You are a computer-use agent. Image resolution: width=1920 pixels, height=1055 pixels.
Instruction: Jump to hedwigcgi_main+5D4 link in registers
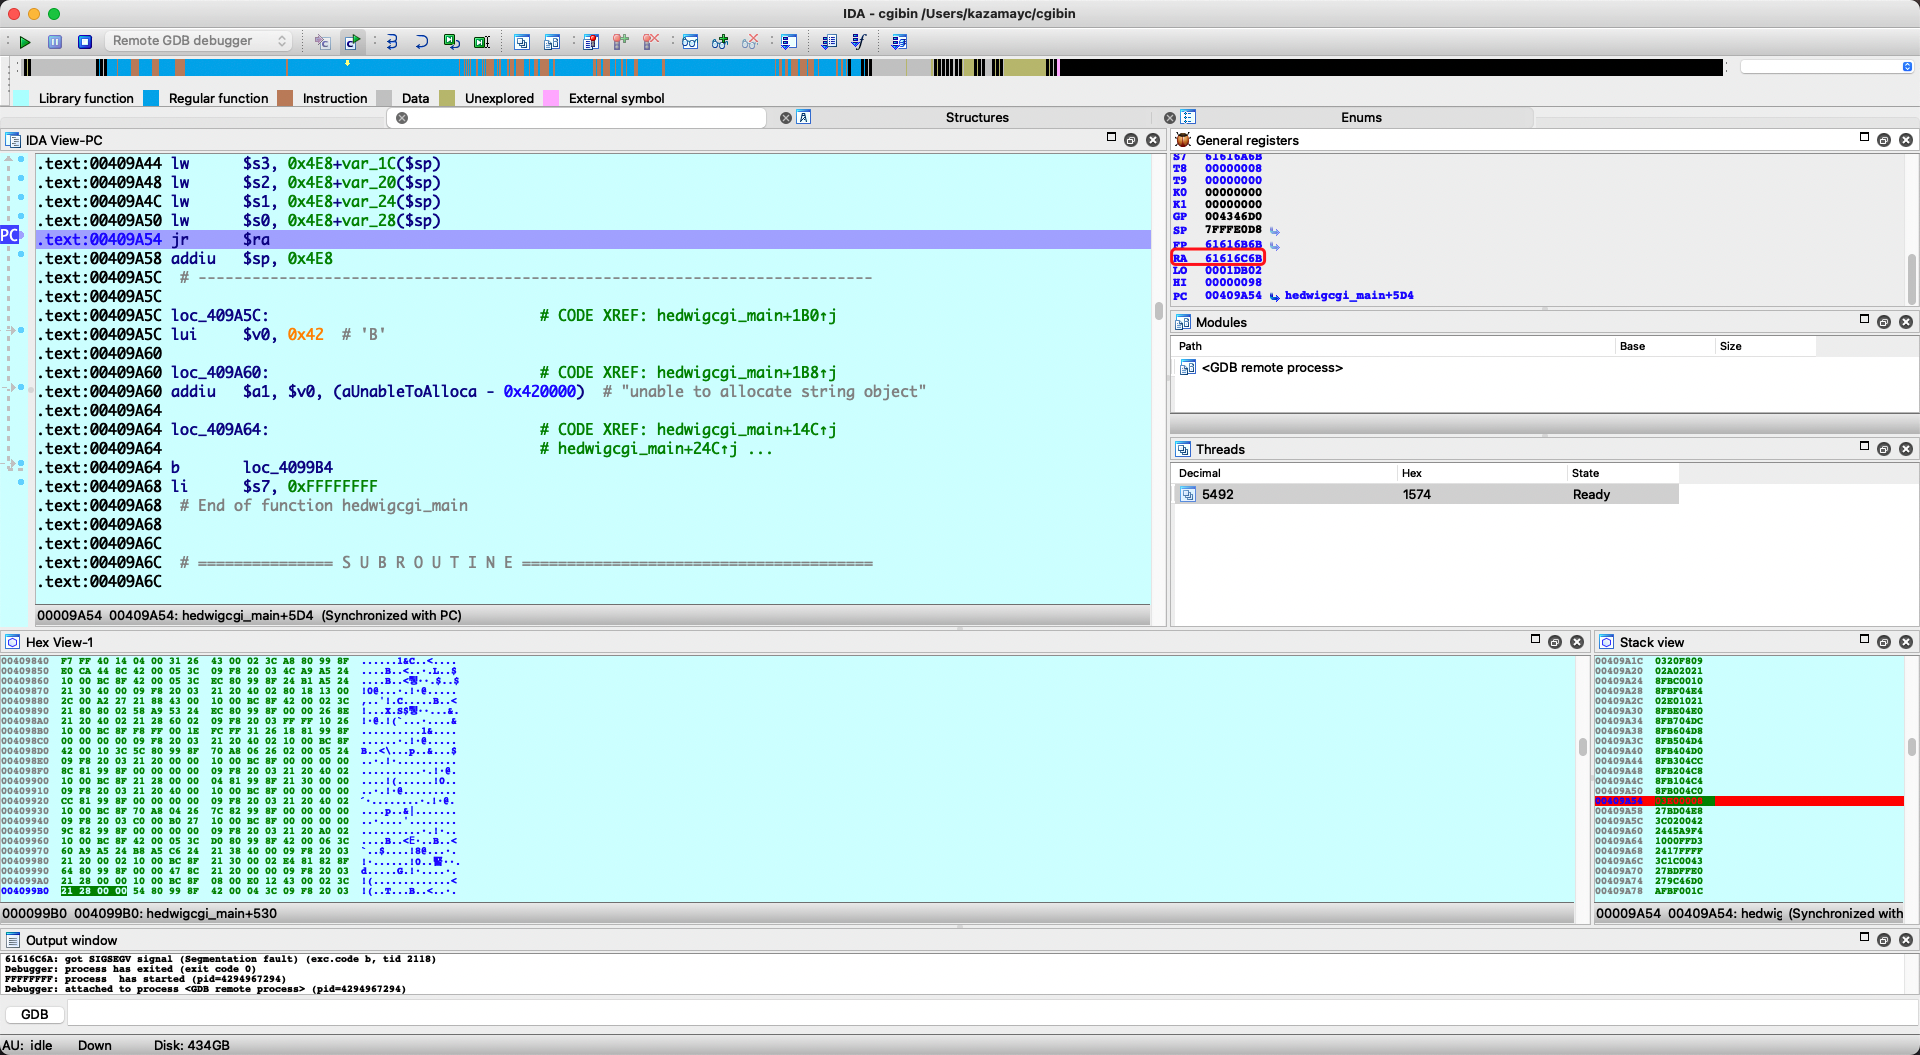tap(1349, 296)
